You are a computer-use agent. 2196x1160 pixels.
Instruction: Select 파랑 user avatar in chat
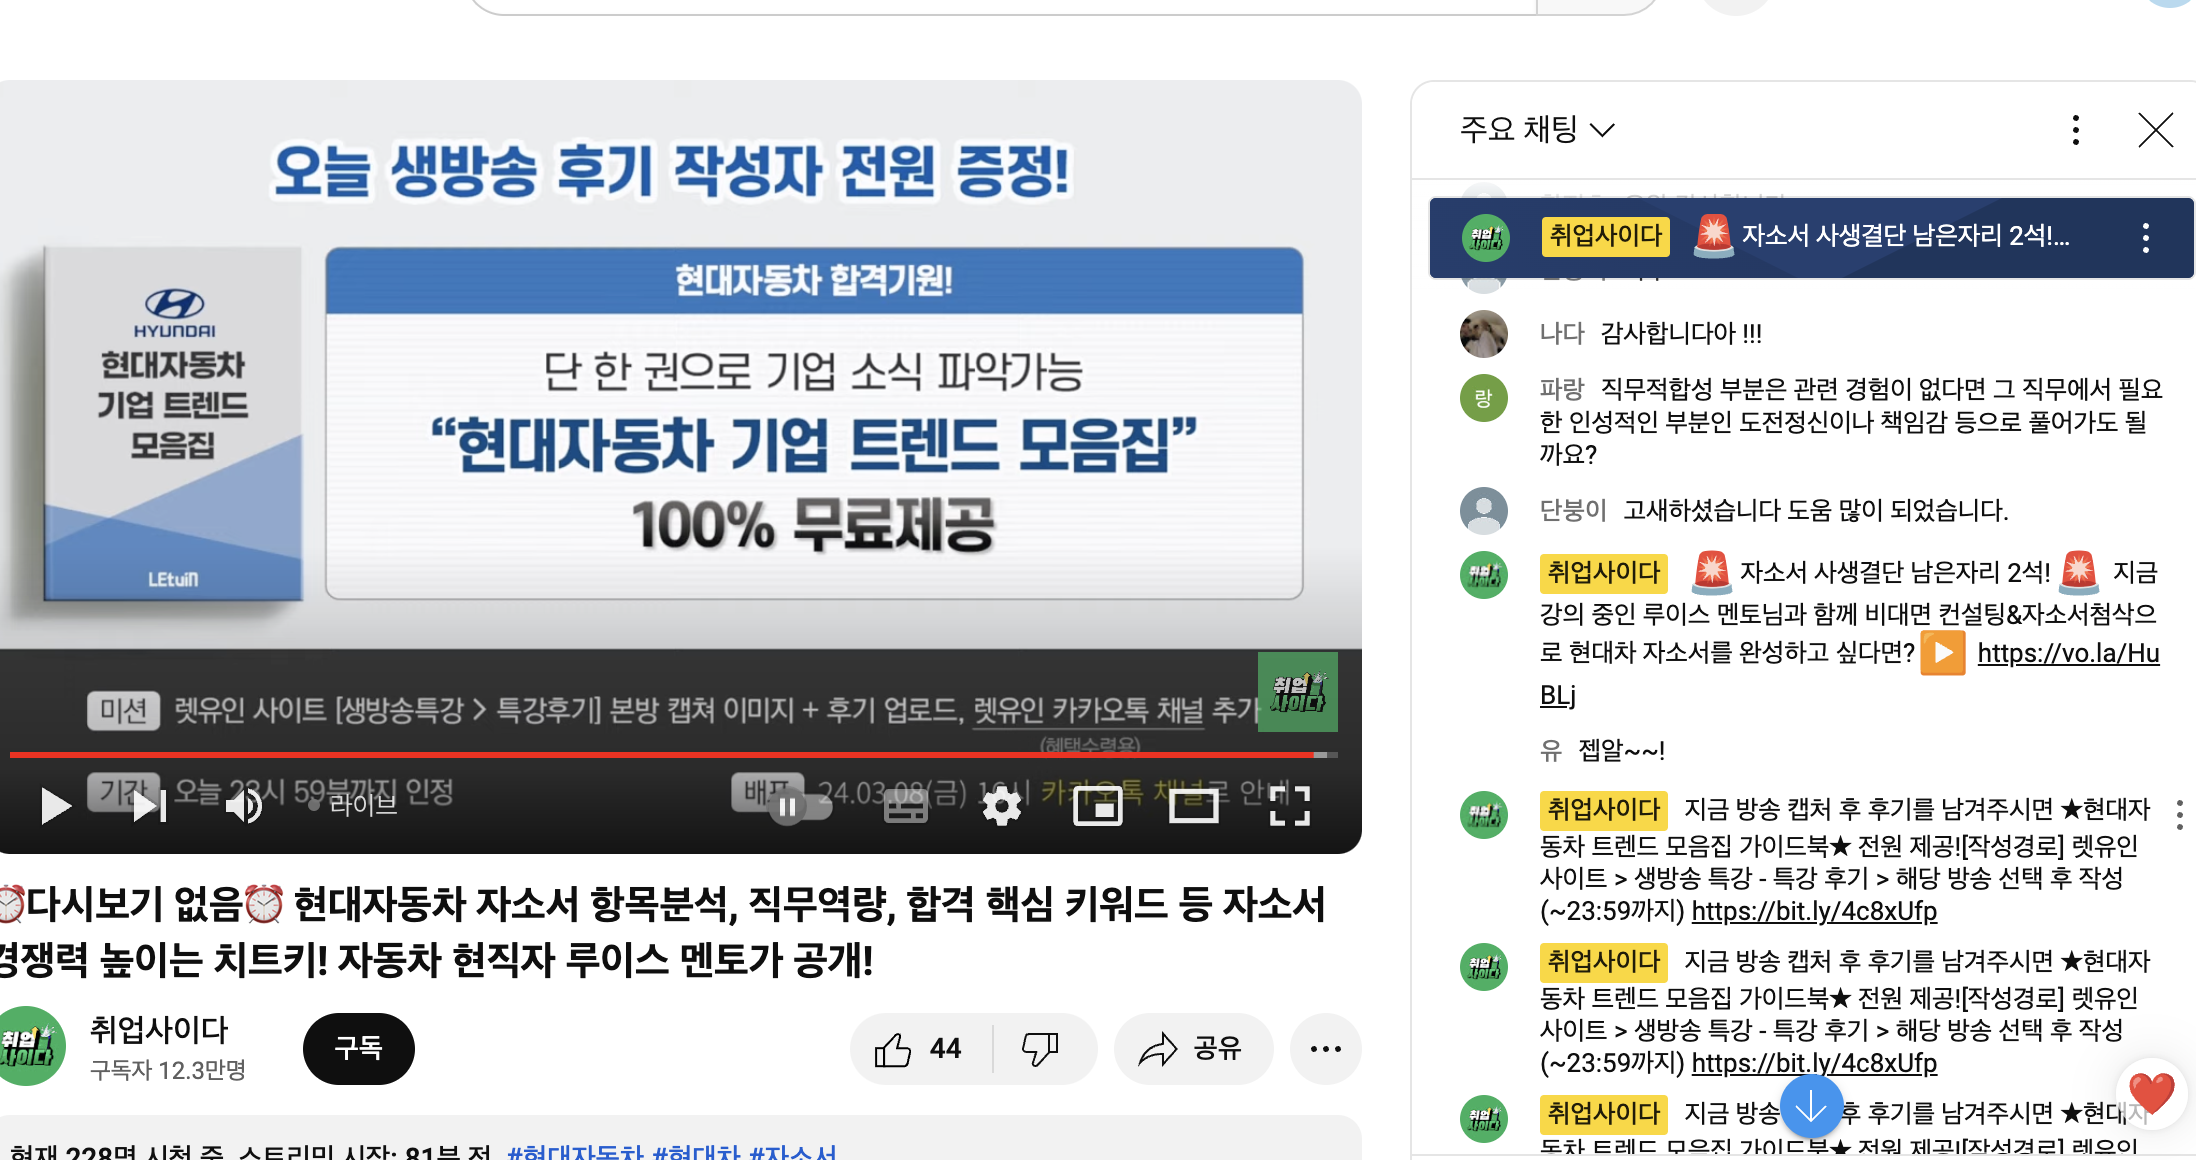(1484, 398)
